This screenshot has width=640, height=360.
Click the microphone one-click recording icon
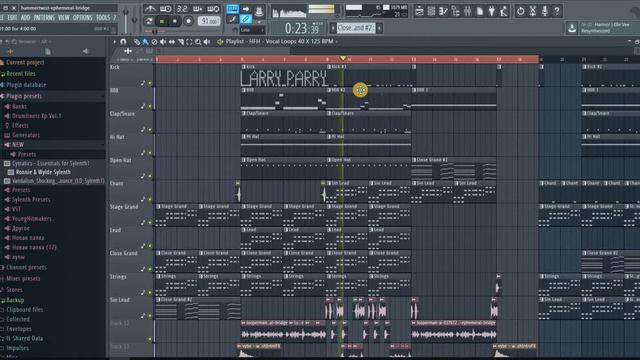click(544, 11)
